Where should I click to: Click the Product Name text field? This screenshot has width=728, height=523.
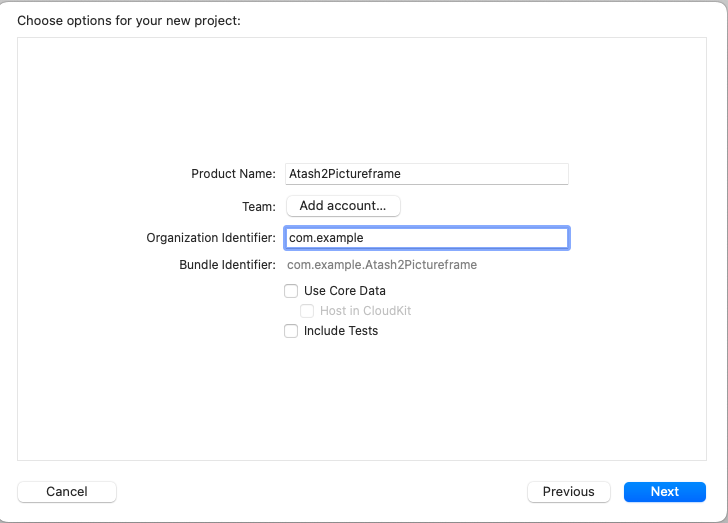click(427, 174)
